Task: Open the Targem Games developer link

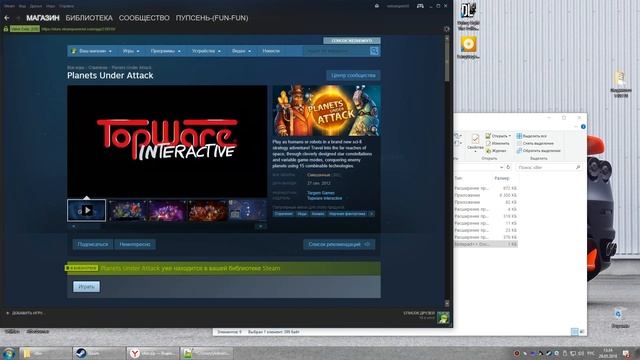Action: click(x=321, y=193)
